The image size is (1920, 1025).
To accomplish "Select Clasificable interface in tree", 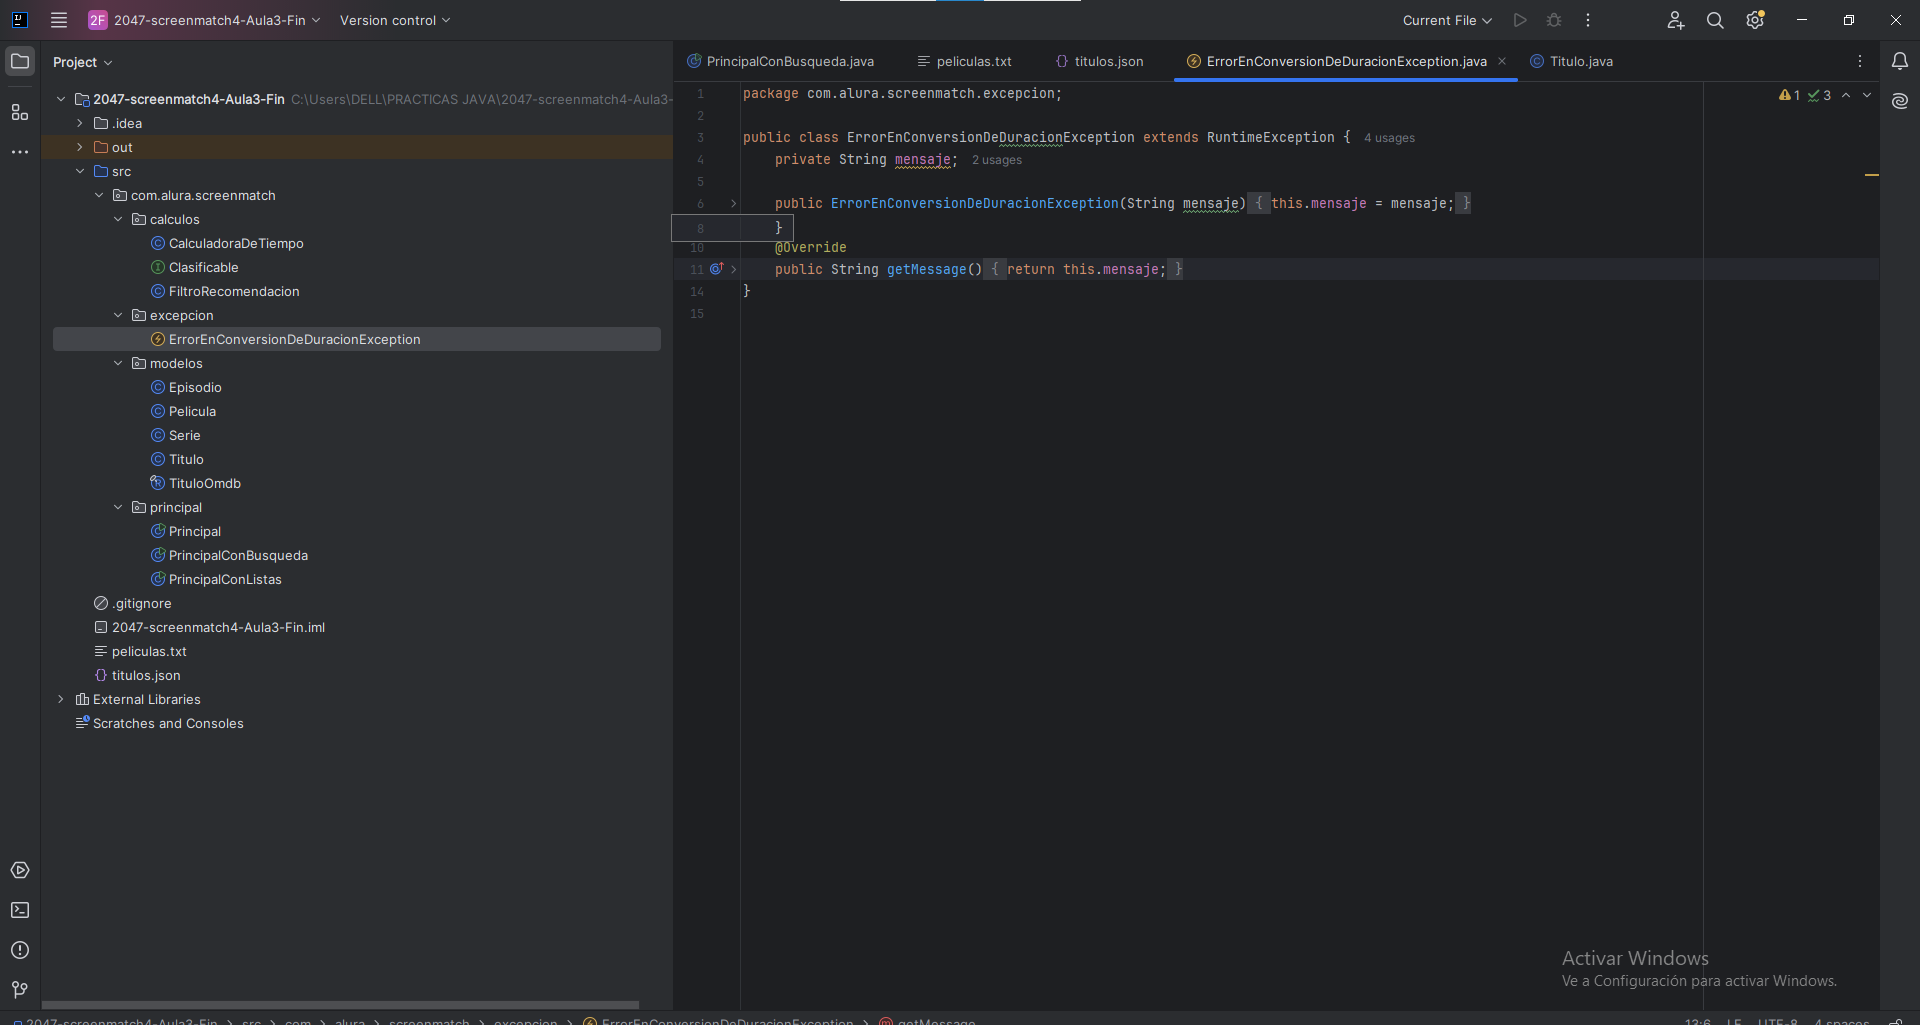I will point(203,267).
